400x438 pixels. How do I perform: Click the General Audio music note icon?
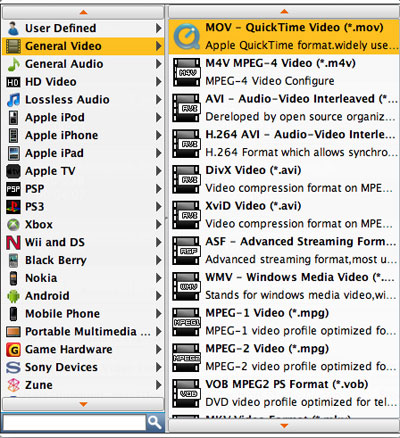(x=13, y=64)
